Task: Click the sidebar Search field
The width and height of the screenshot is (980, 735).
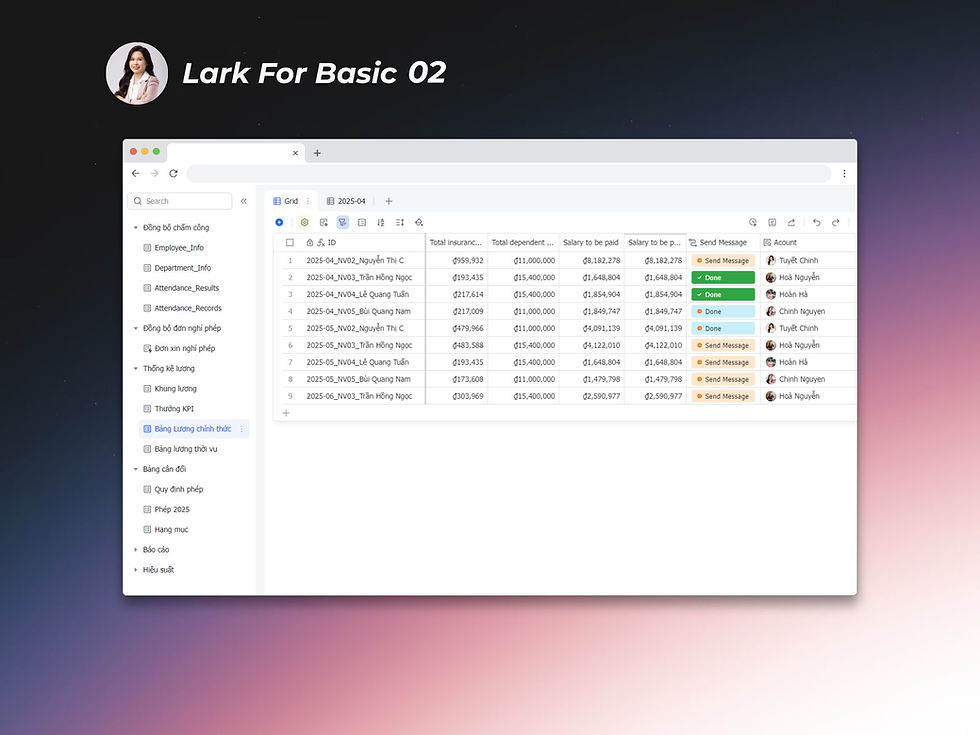Action: [x=180, y=201]
